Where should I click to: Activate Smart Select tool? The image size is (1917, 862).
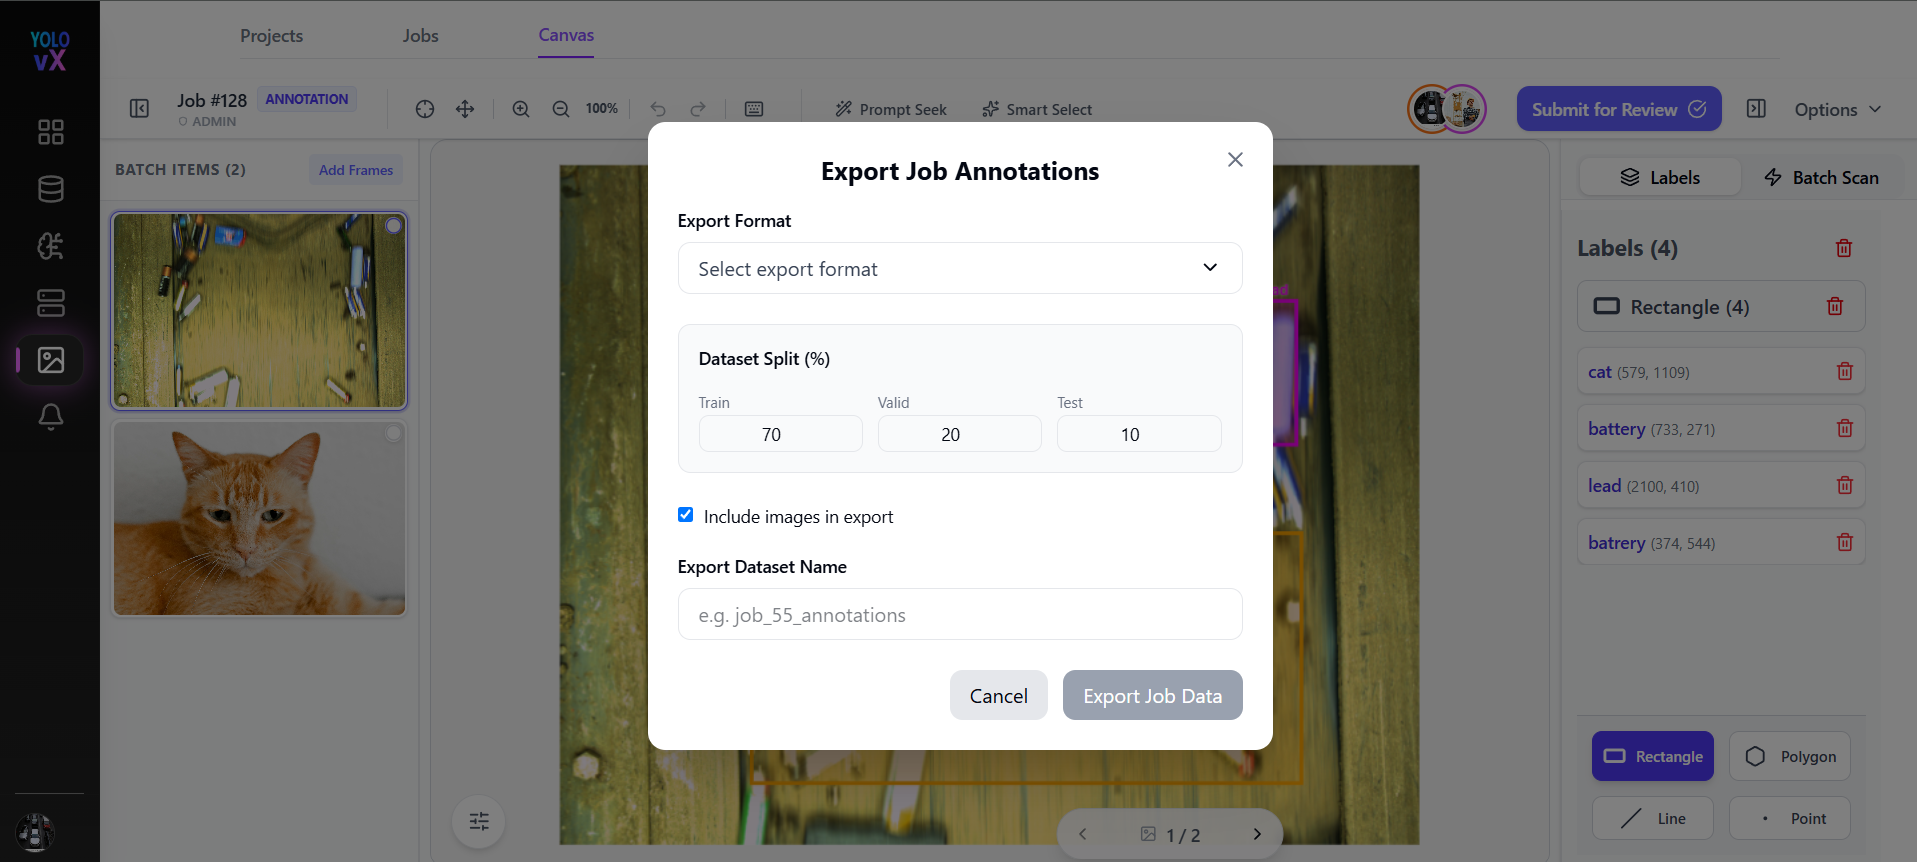1037,109
